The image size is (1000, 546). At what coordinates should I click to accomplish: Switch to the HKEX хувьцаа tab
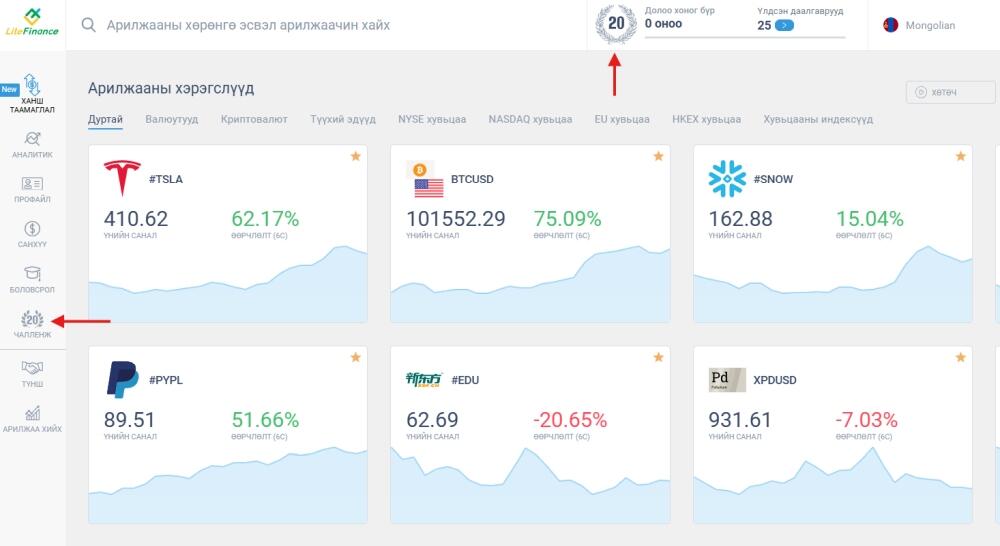pos(707,119)
